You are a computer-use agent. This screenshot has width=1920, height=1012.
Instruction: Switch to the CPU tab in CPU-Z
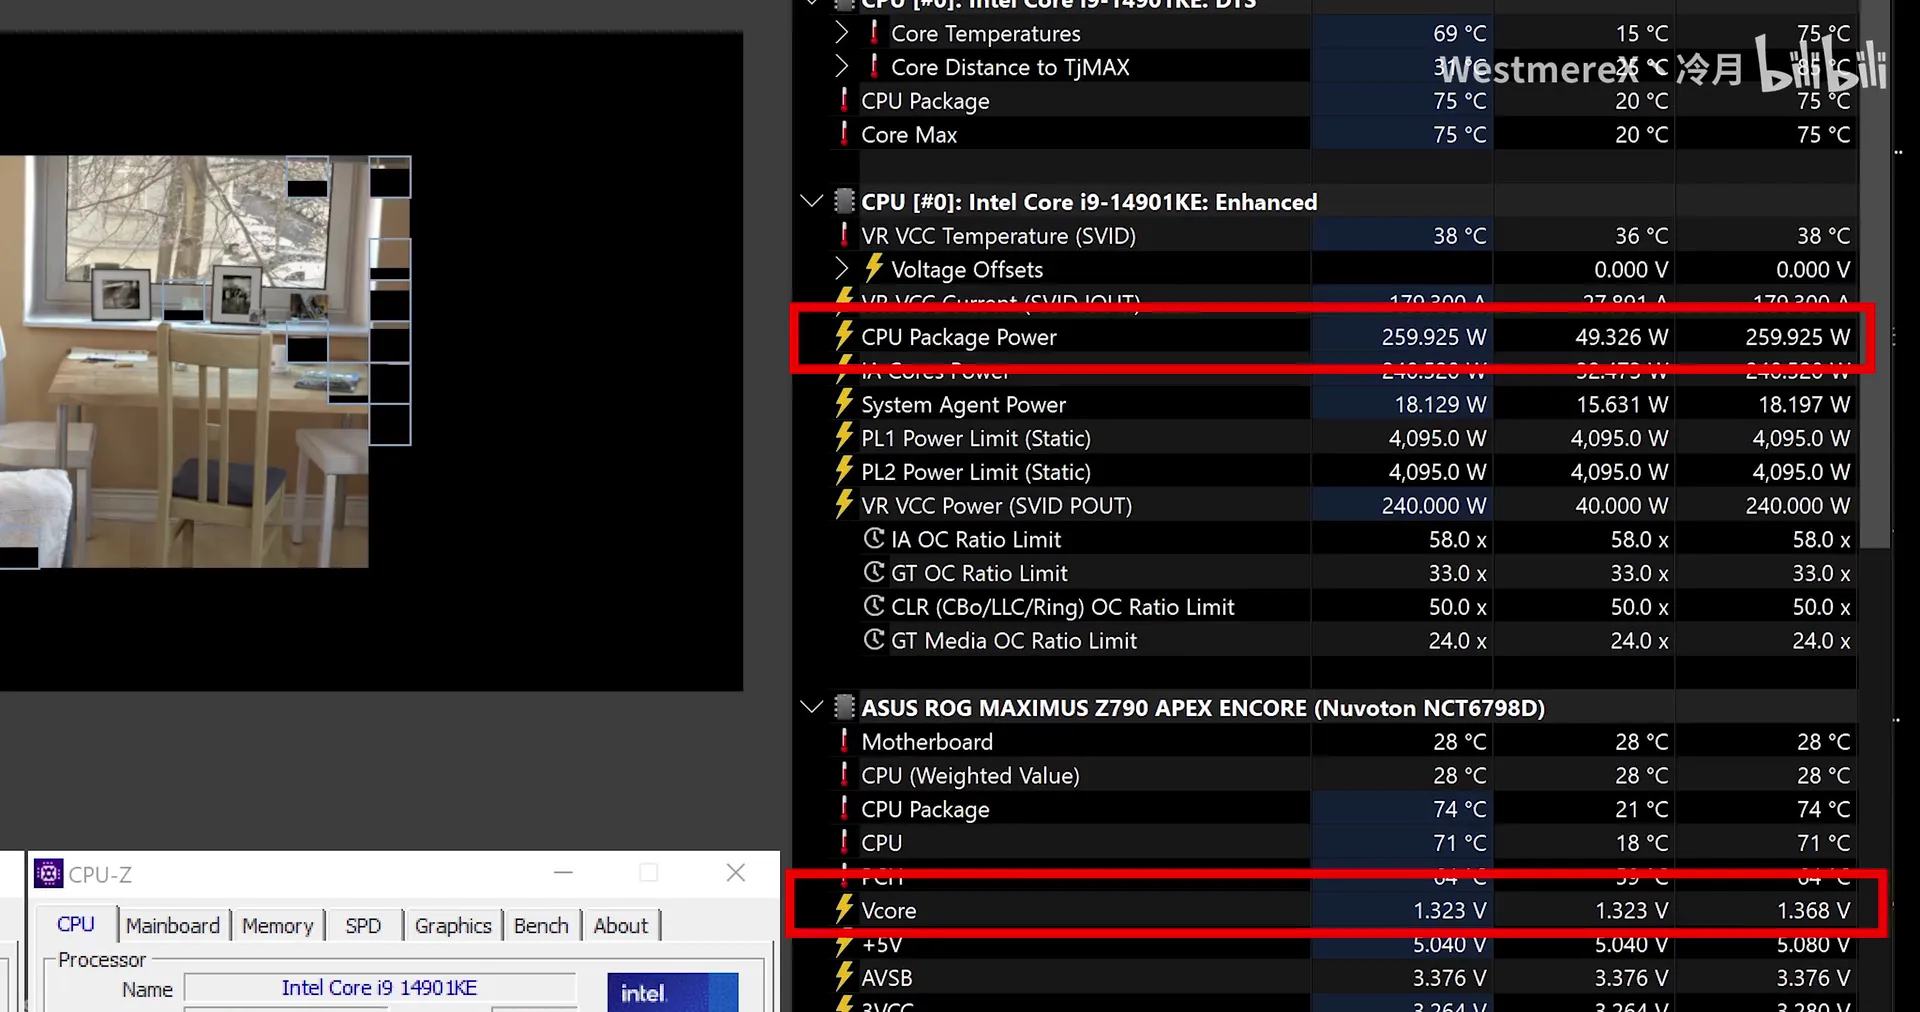[x=76, y=925]
